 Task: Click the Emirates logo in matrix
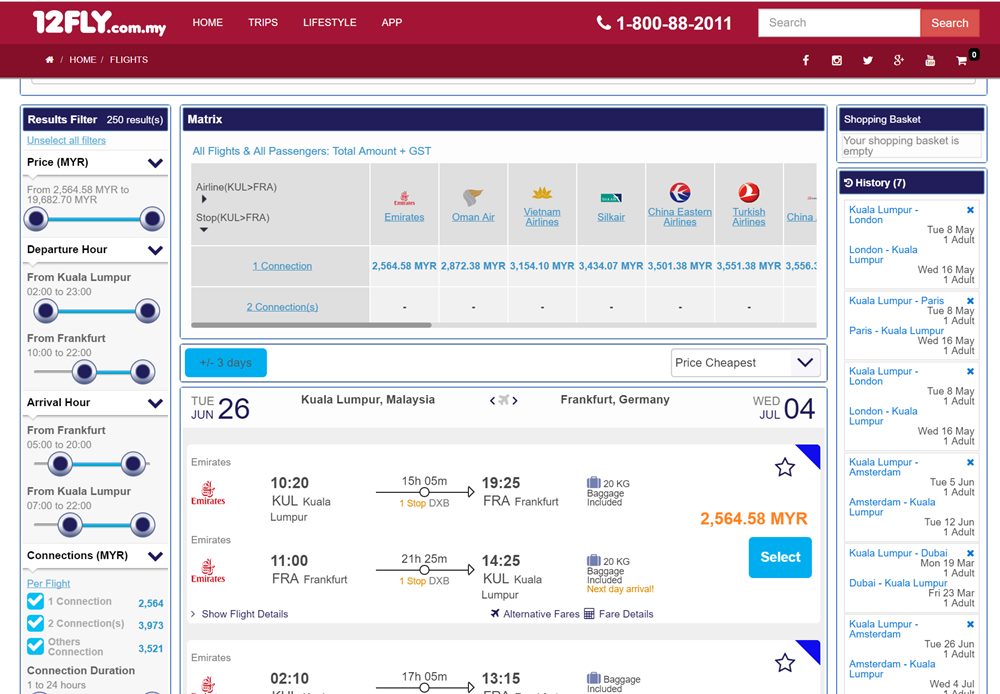click(404, 198)
